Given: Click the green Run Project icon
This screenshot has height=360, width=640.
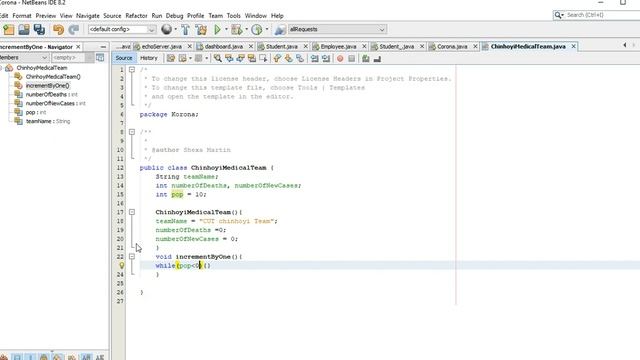Looking at the screenshot, I should pos(218,29).
